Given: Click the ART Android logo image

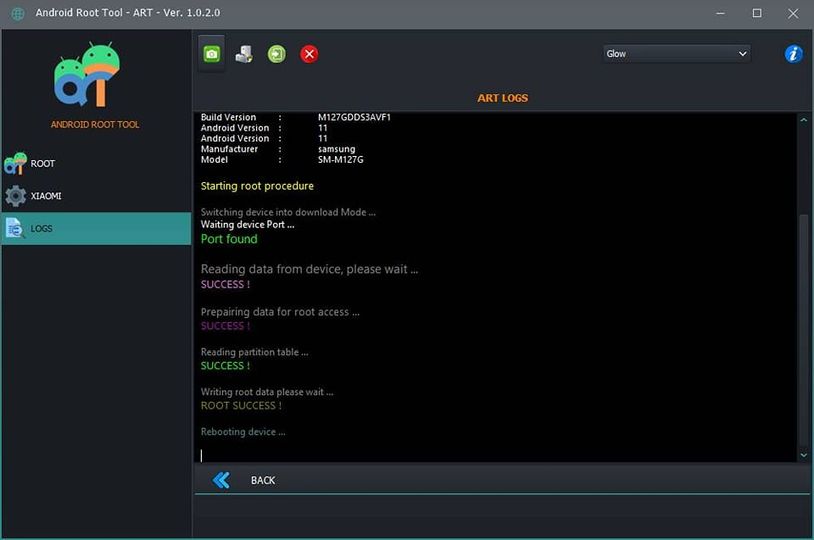Looking at the screenshot, I should coord(87,74).
